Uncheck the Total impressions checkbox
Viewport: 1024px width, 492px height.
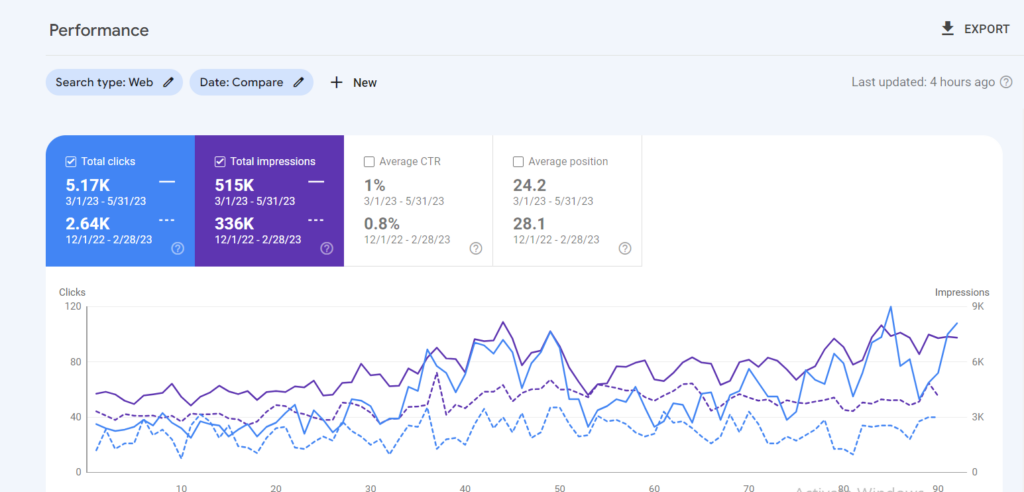click(x=220, y=161)
